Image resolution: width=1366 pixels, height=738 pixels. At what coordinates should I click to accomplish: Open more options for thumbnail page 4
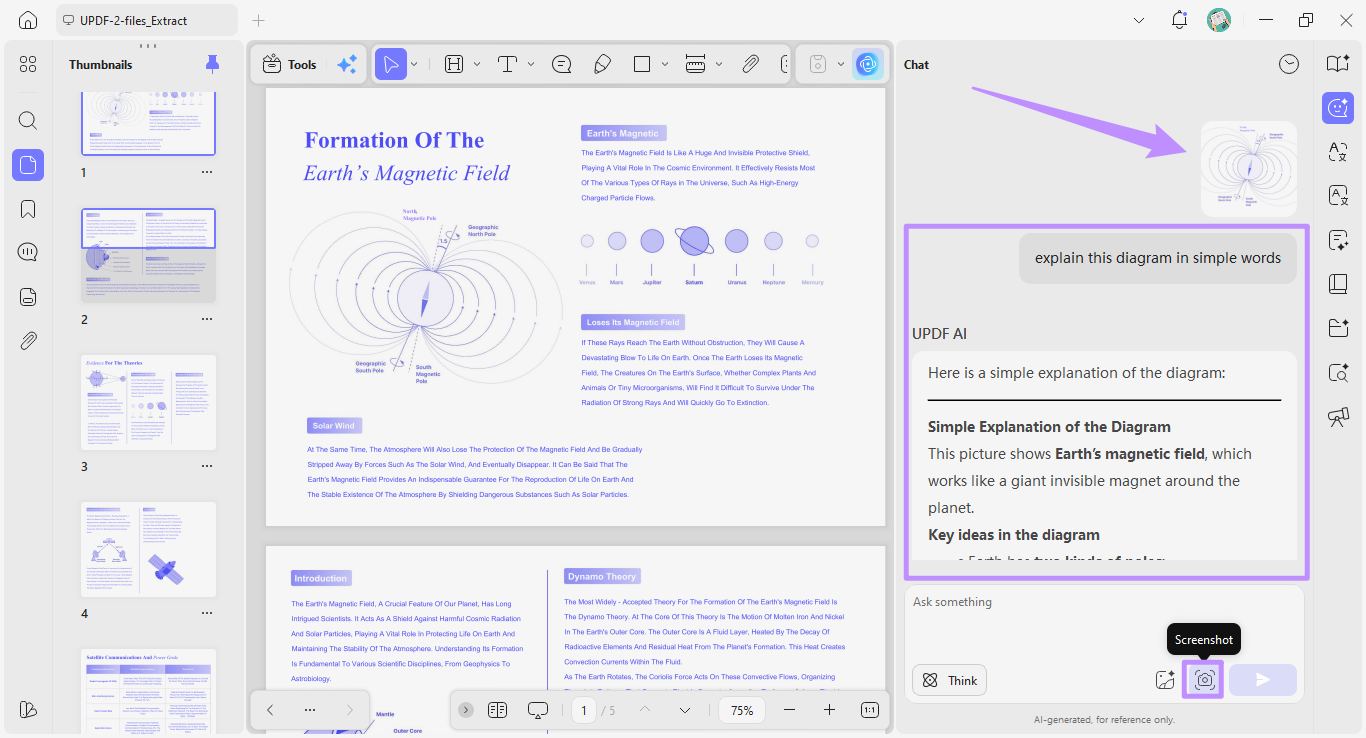pos(207,613)
